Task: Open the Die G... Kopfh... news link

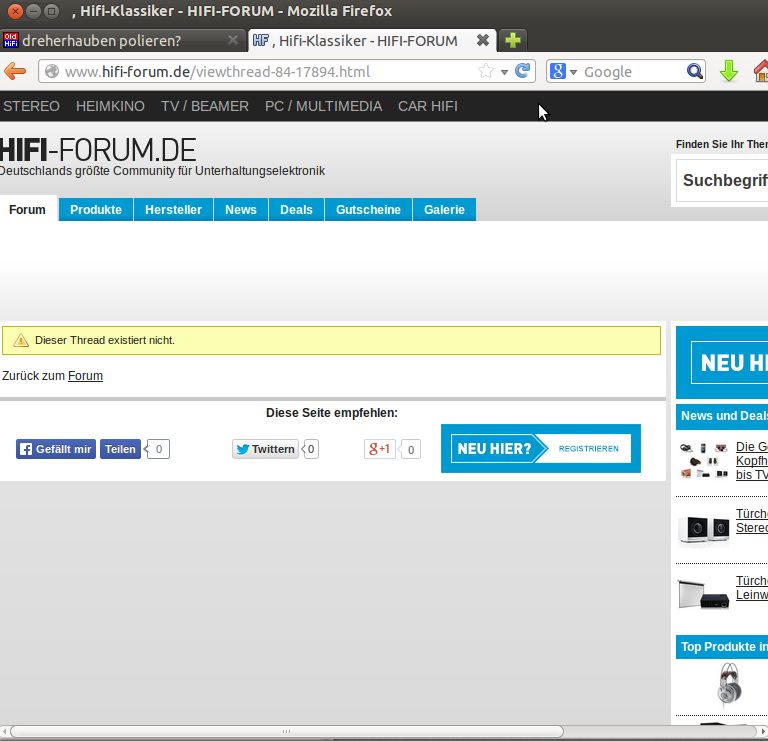Action: pos(752,461)
